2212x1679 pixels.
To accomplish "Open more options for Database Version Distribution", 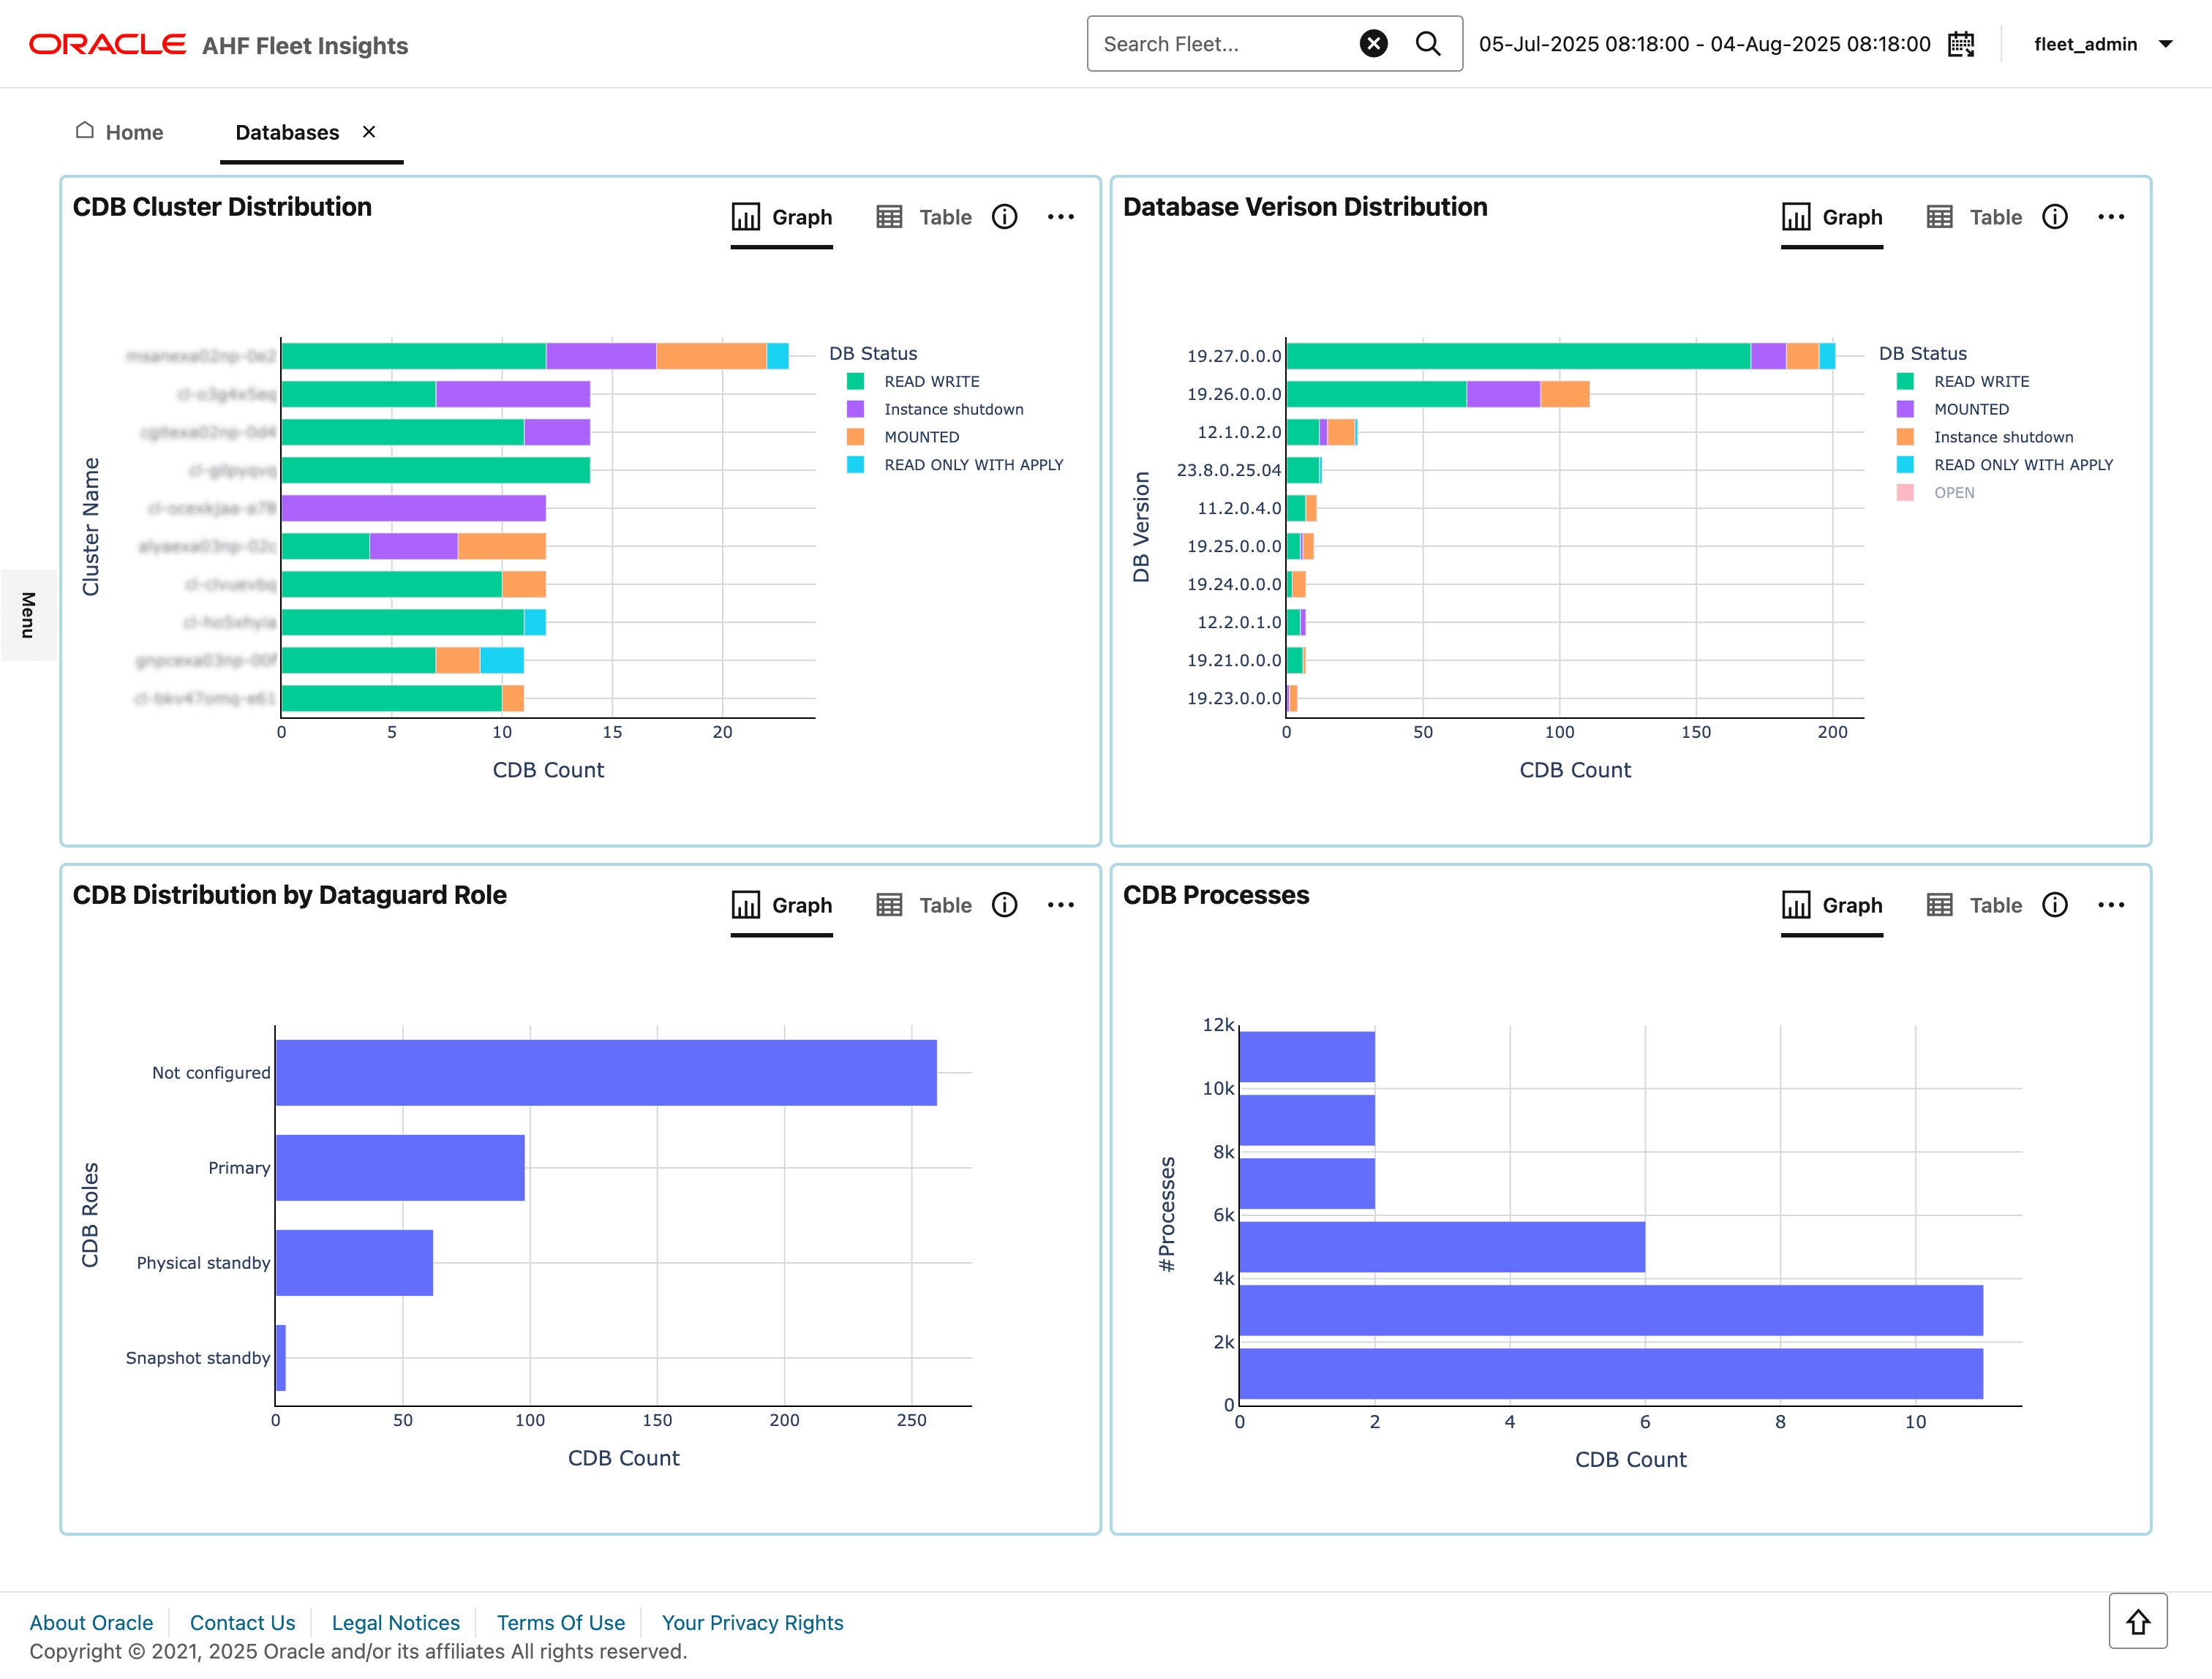I will [2110, 217].
